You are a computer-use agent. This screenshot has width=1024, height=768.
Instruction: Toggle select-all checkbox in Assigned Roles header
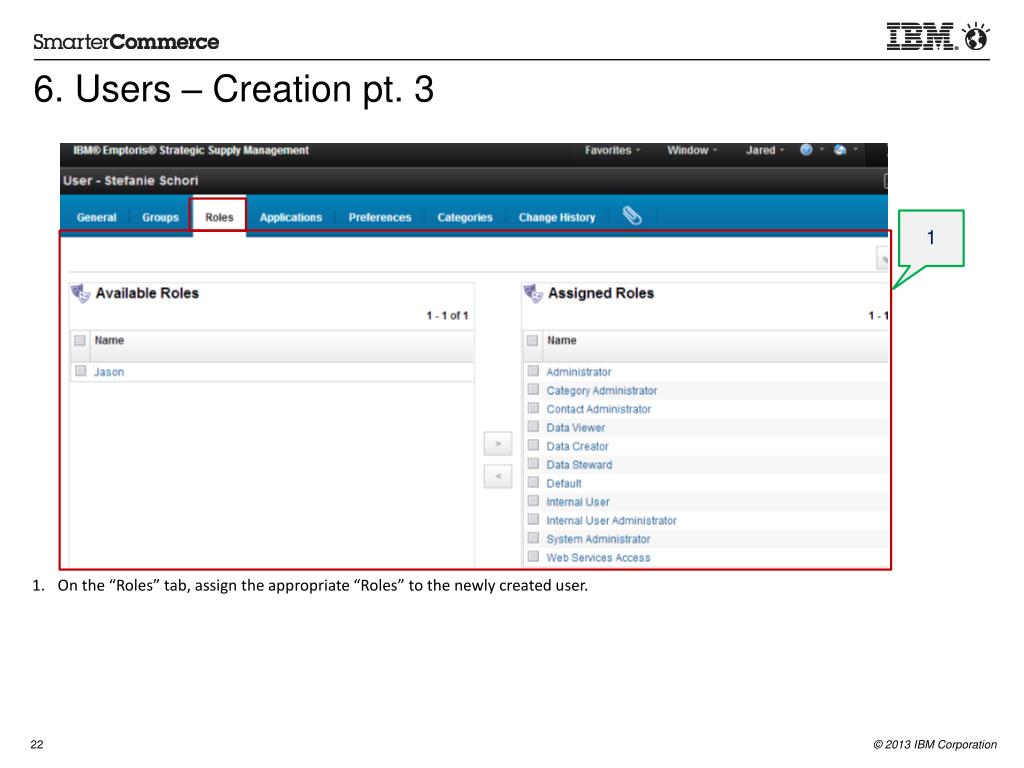coord(532,340)
